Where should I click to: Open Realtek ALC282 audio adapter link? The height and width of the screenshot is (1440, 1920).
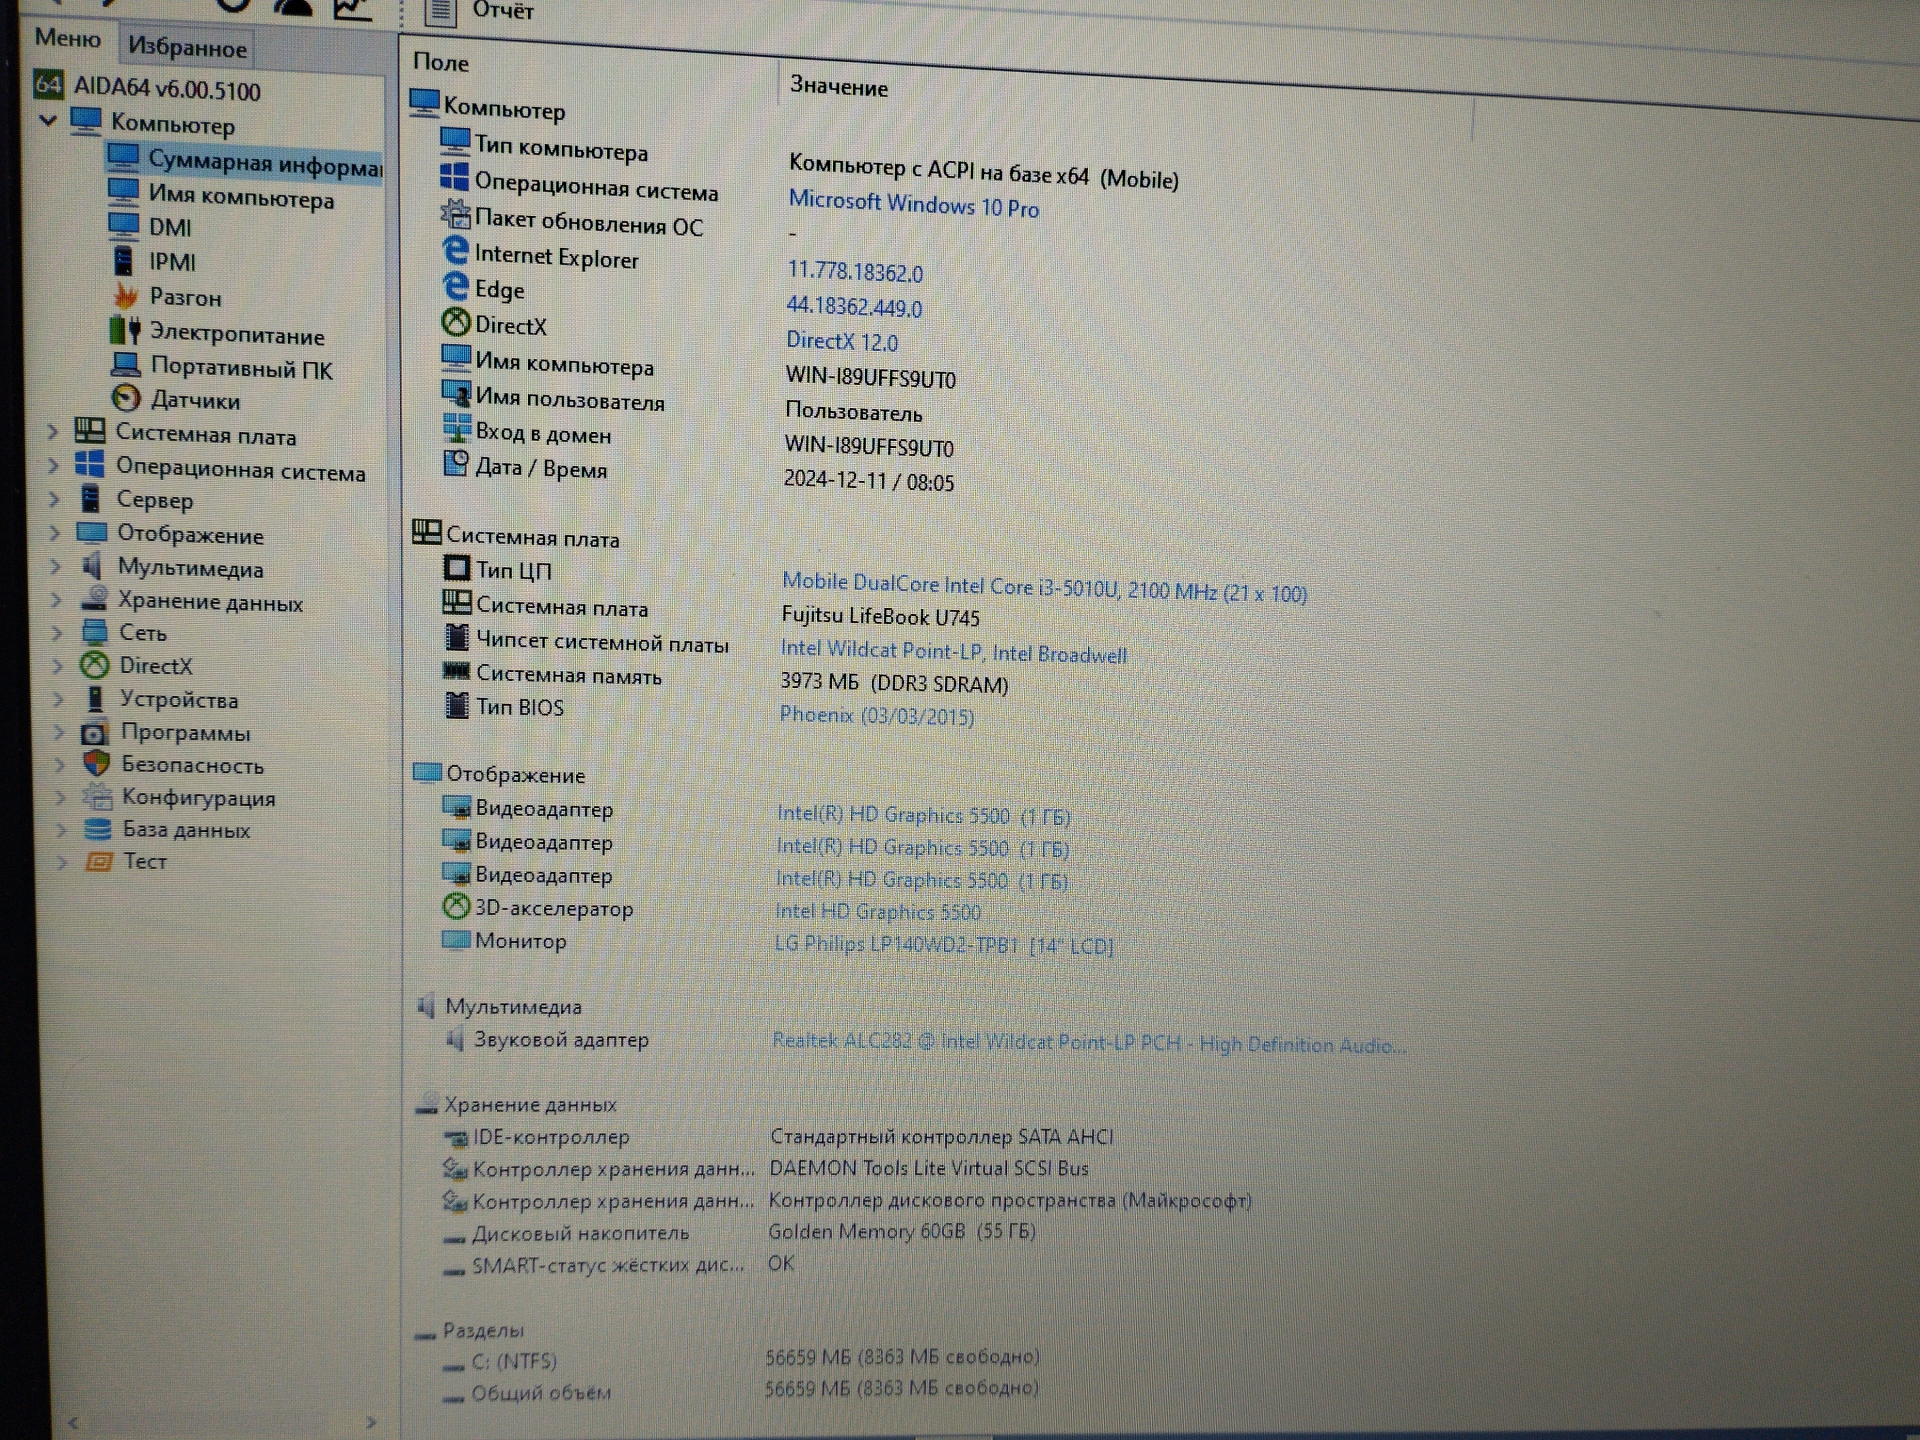coord(1089,1042)
